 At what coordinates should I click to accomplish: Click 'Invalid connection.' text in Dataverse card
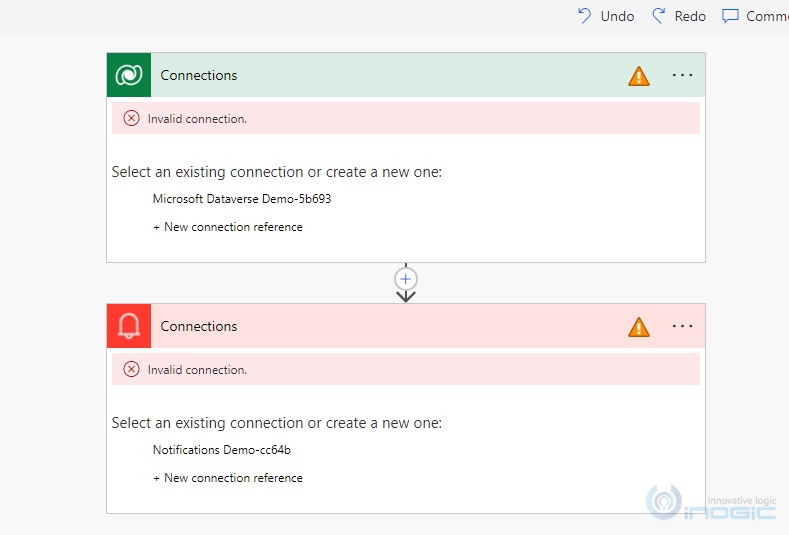click(x=197, y=119)
